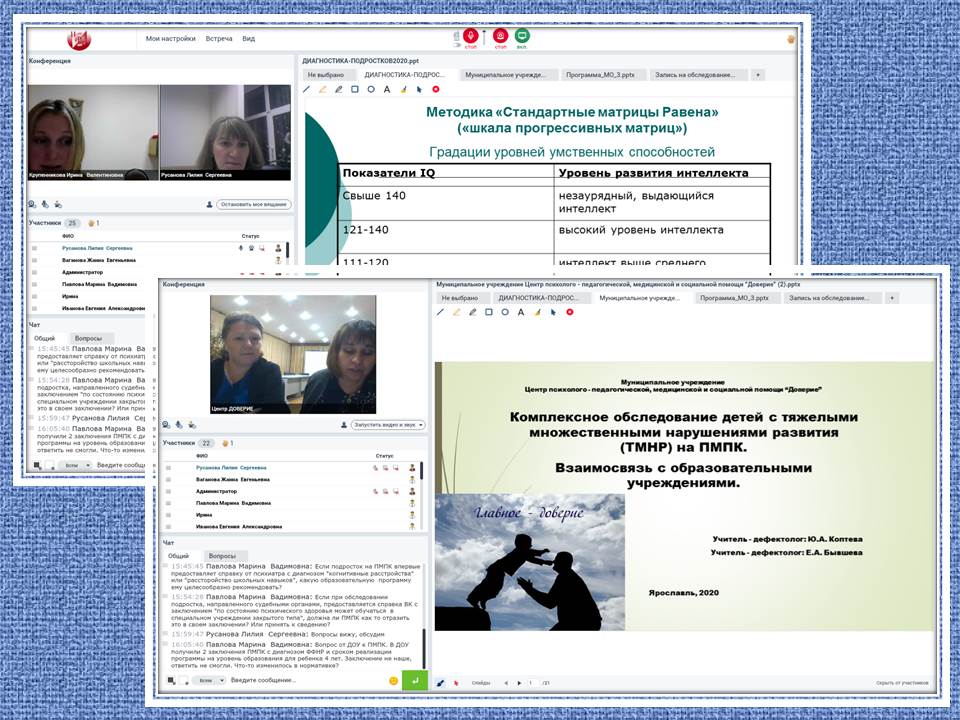Select the ellipse tool in upper window toolbar
This screenshot has width=960, height=720.
pos(371,89)
